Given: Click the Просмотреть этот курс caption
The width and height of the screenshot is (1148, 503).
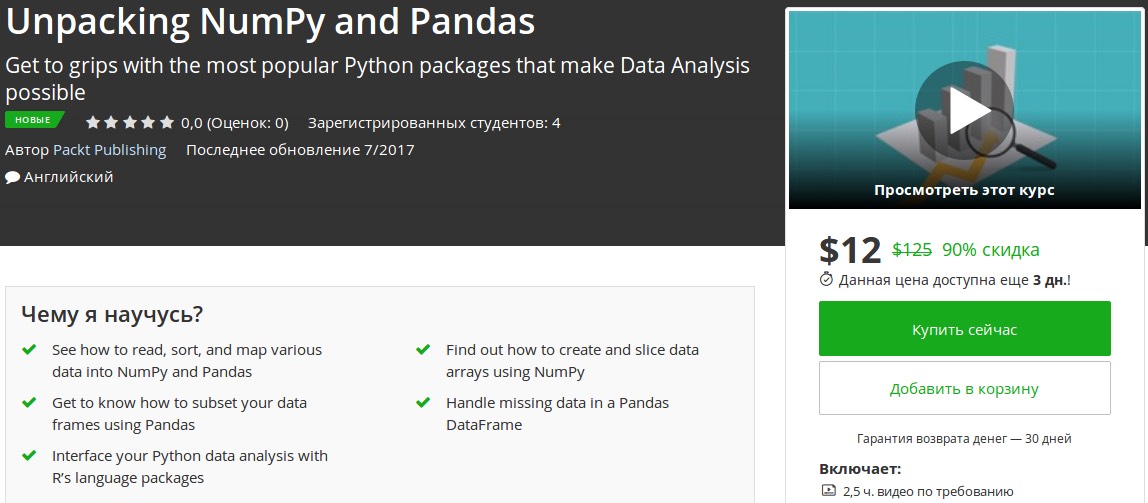Looking at the screenshot, I should point(964,190).
